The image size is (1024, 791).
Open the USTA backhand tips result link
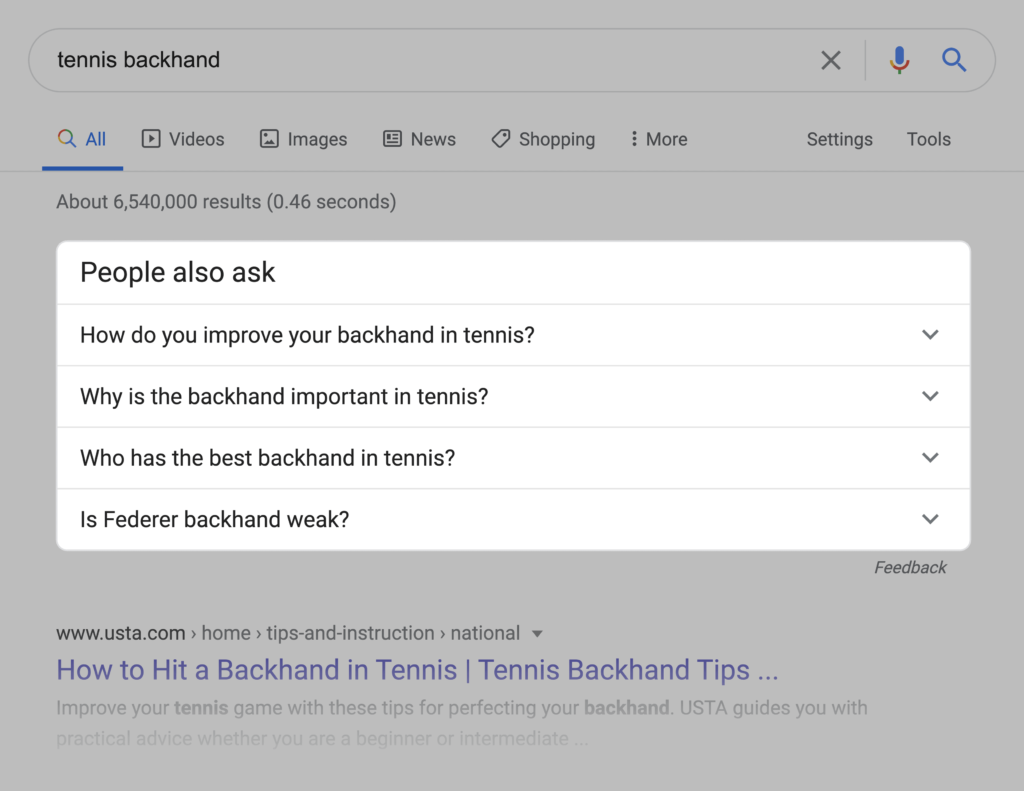pos(417,670)
